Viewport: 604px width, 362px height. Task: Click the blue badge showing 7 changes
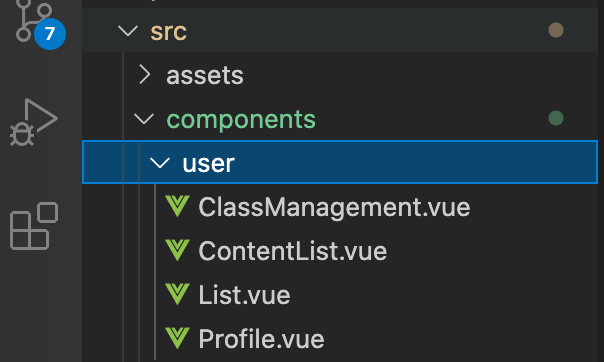point(50,34)
